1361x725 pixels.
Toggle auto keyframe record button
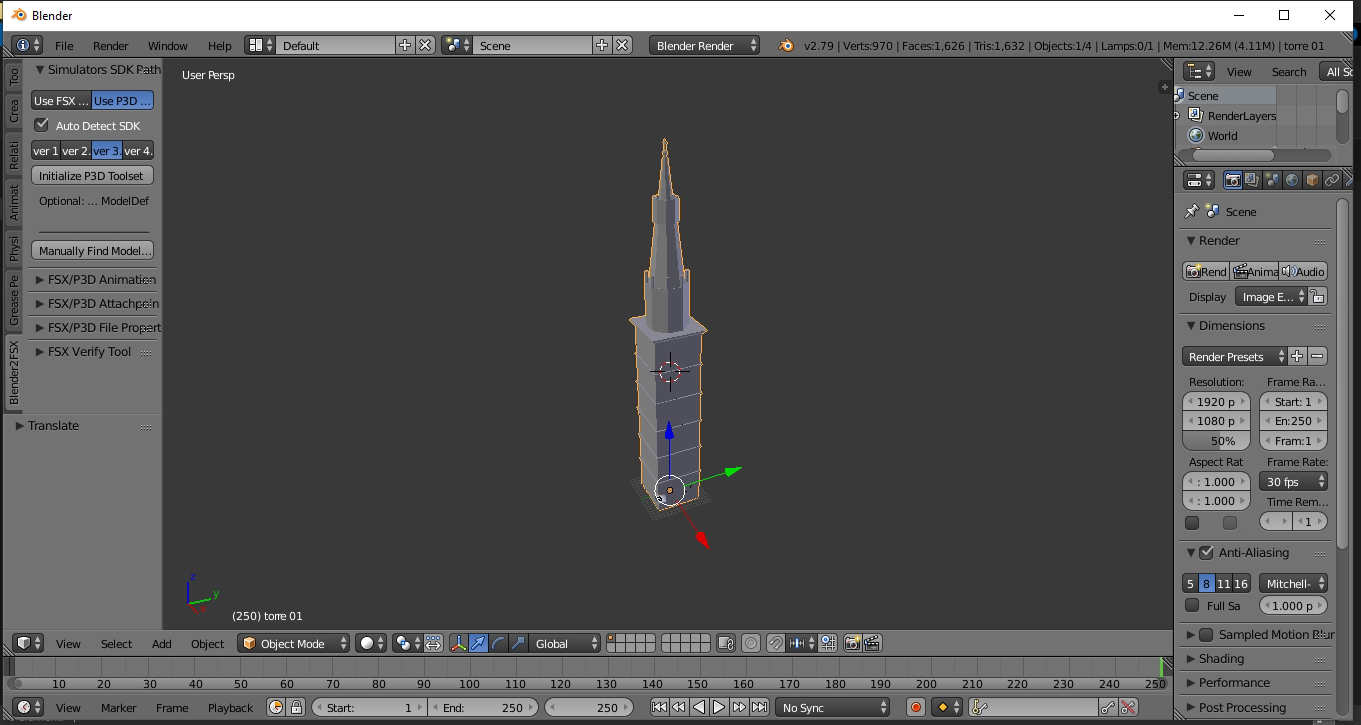point(915,707)
